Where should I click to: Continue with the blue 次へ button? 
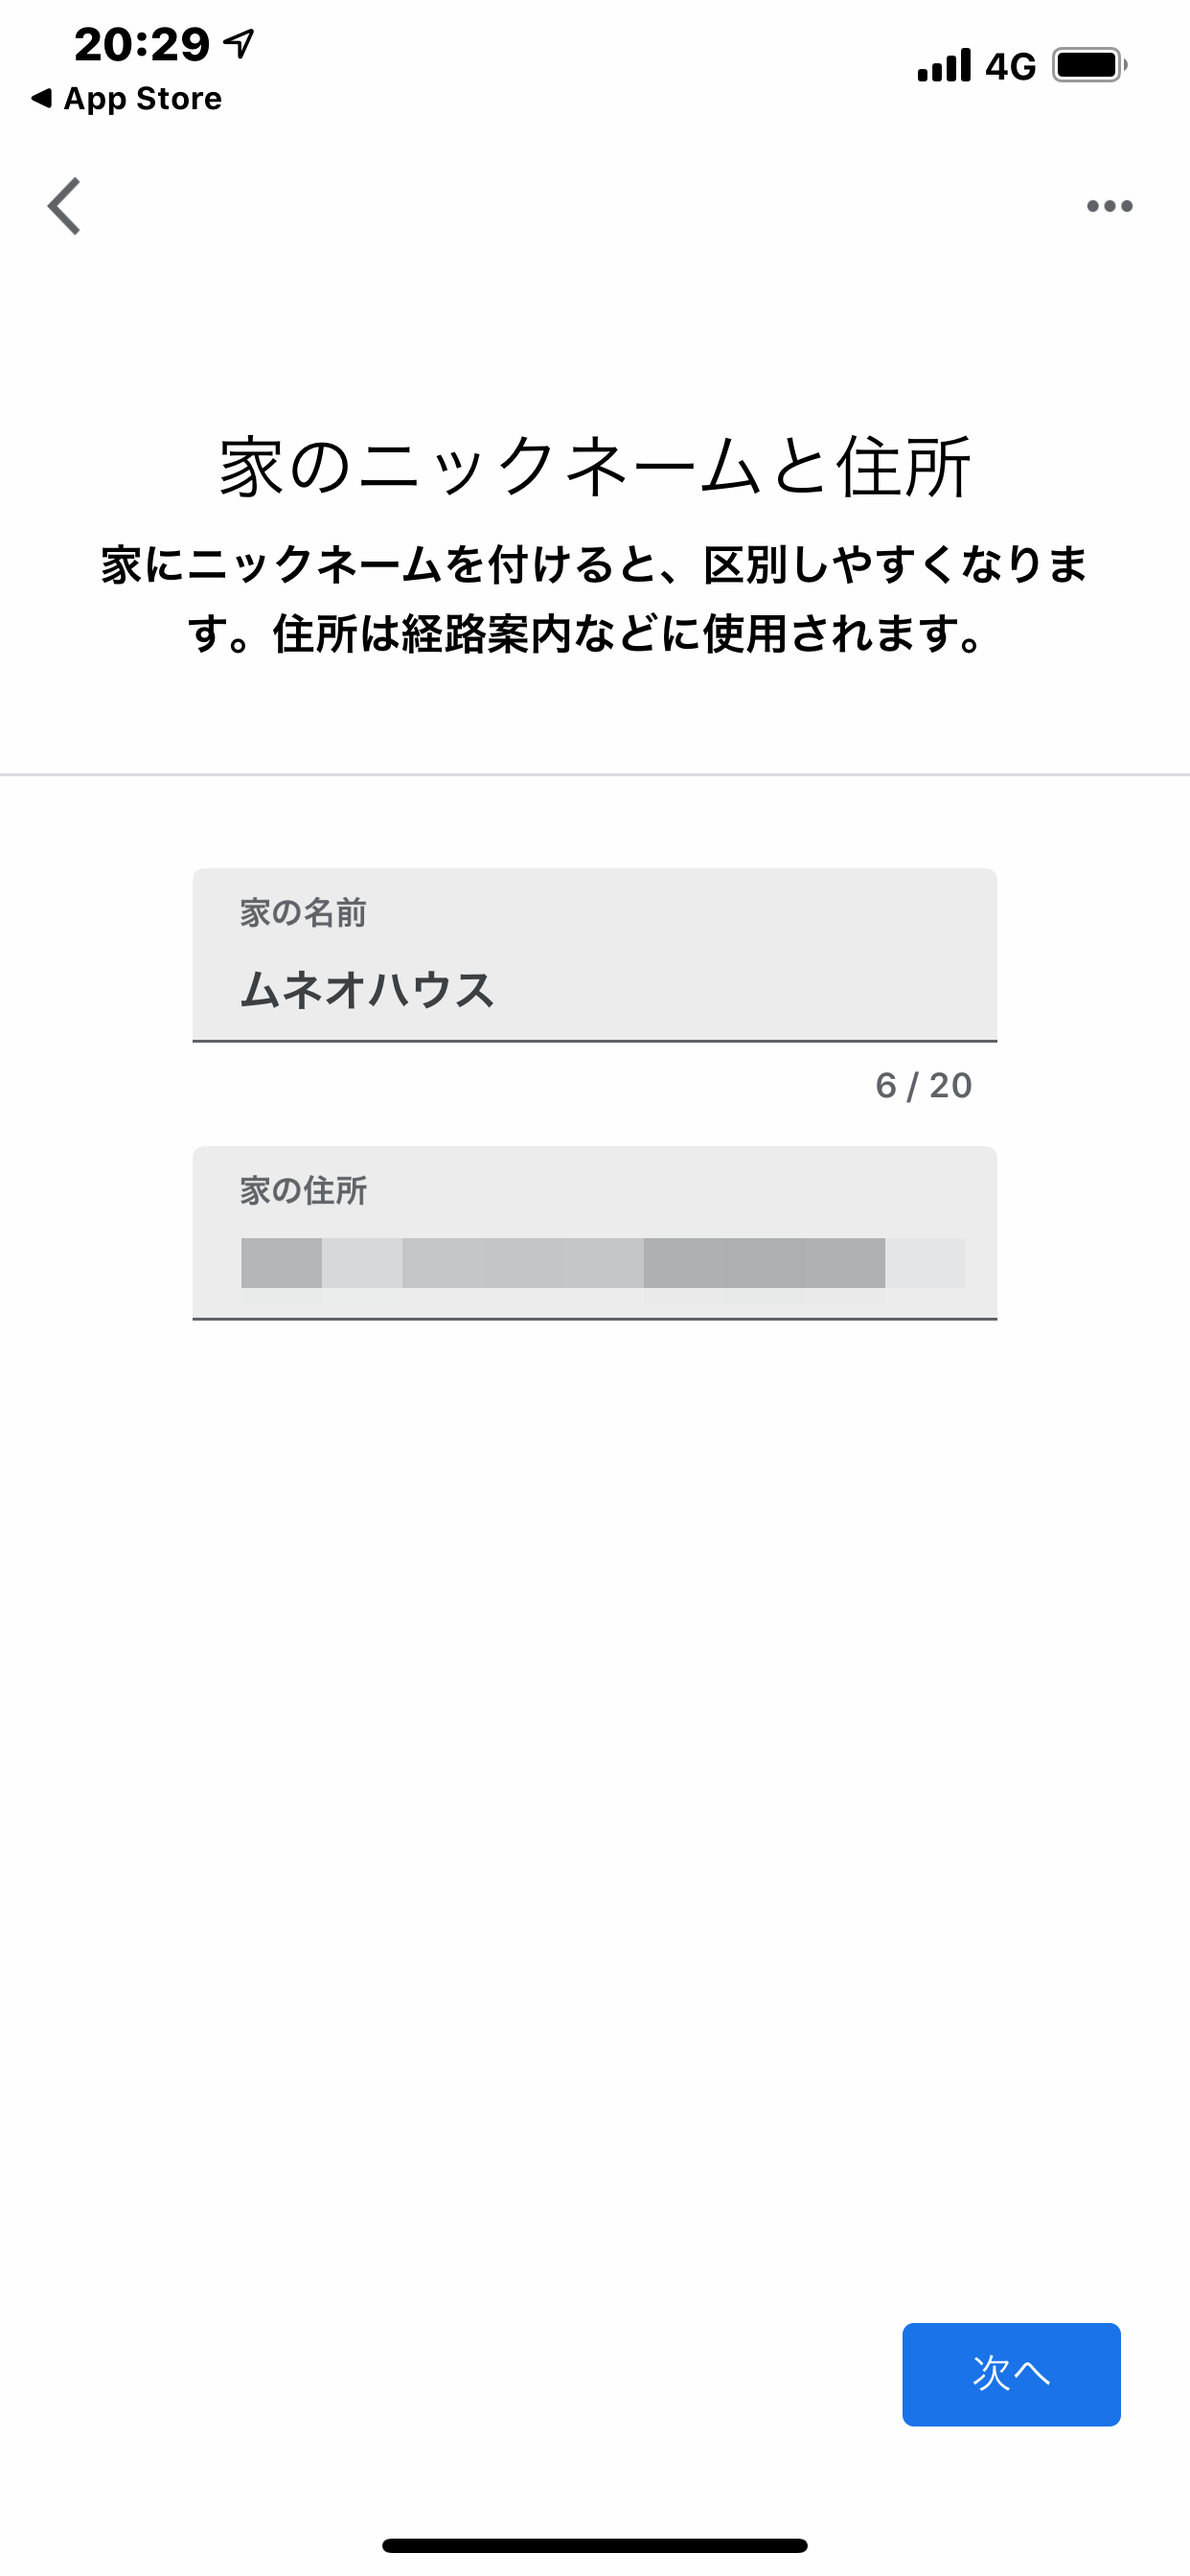point(1011,2374)
